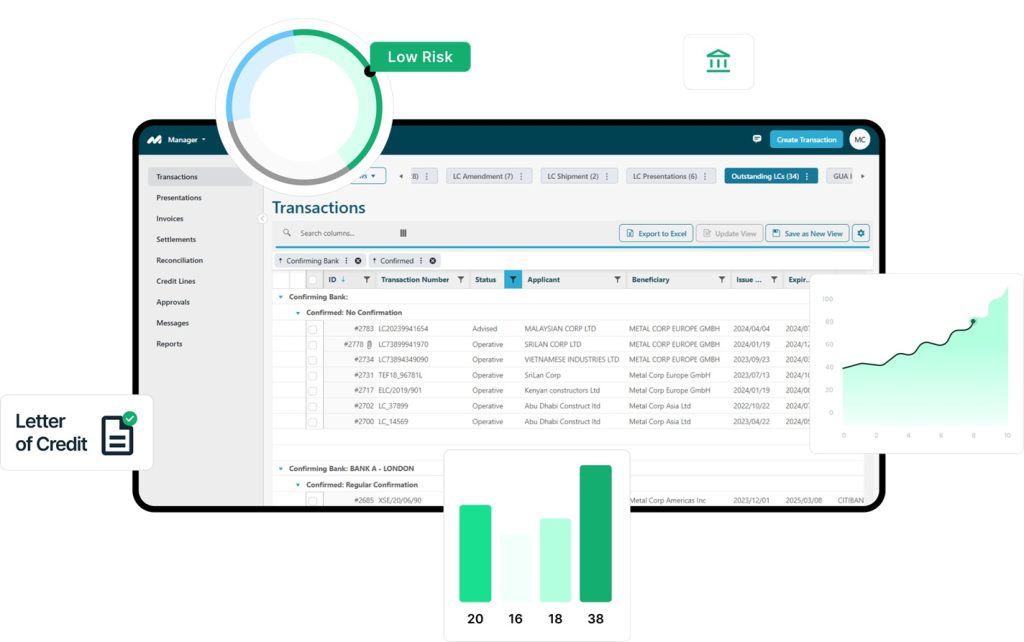This screenshot has height=642, width=1024.
Task: Click the Export to Excel button
Action: 655,233
